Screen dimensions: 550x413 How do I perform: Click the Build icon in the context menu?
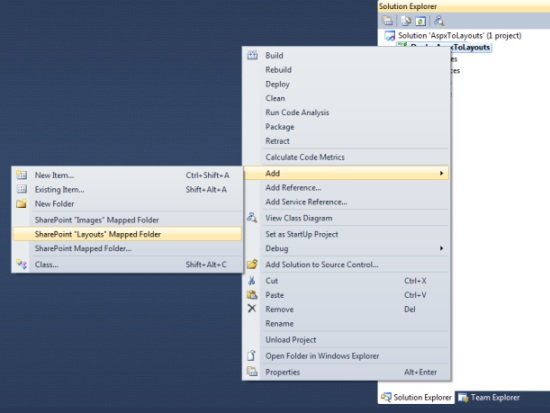pos(252,55)
